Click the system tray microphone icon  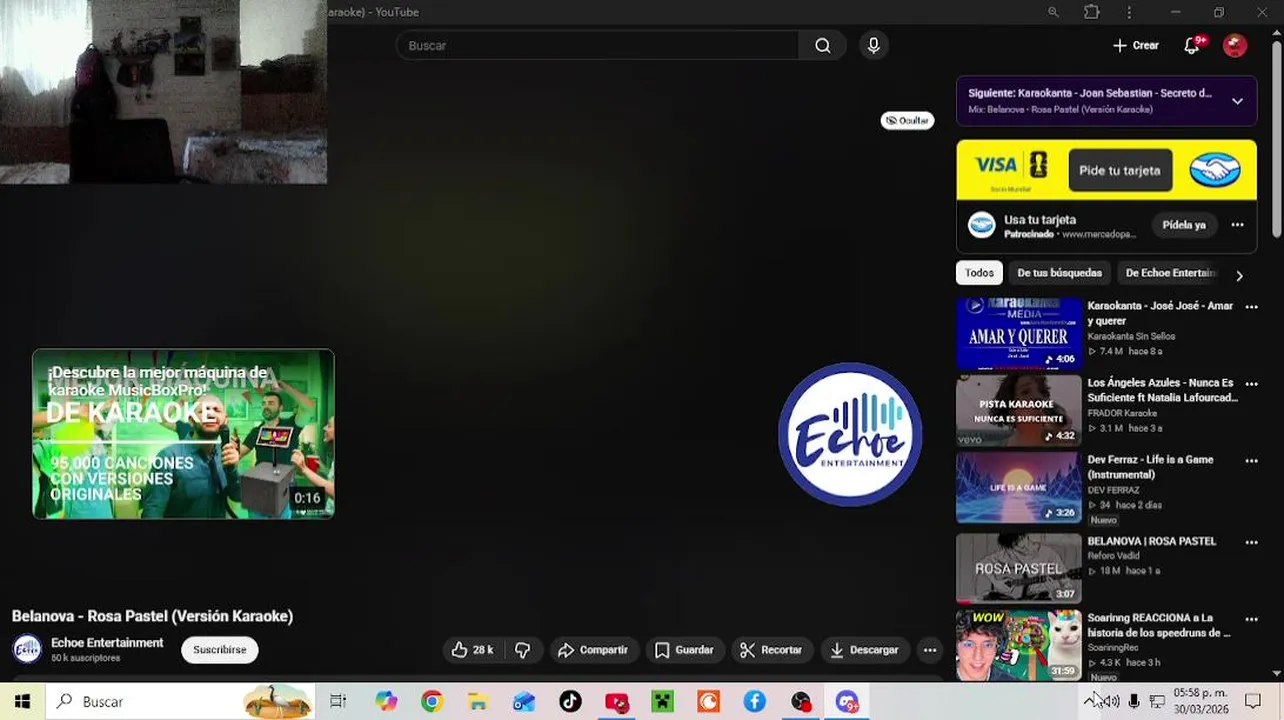(1134, 702)
